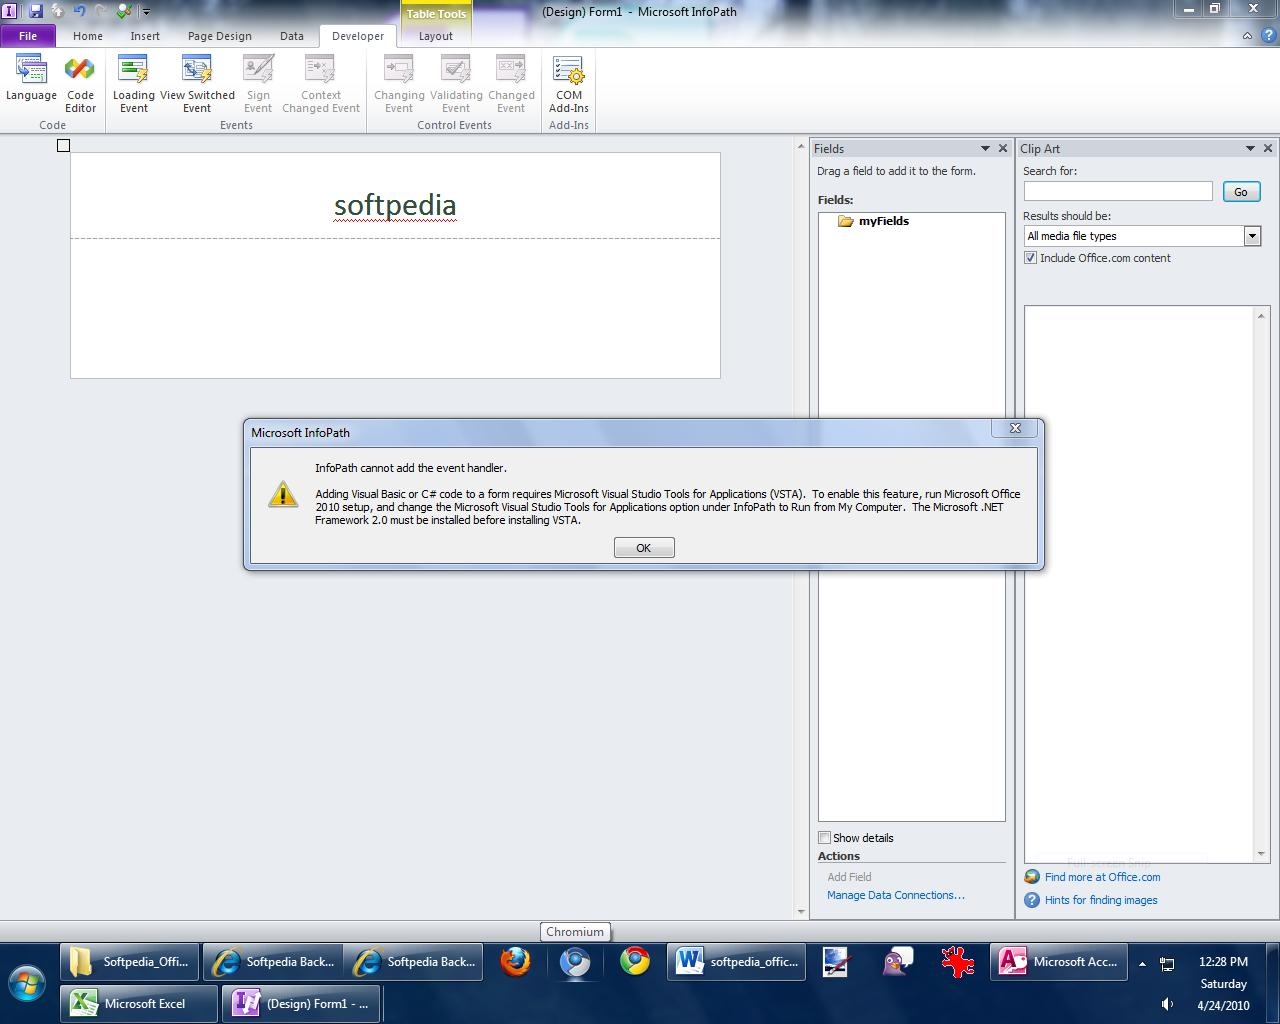This screenshot has width=1280, height=1024.
Task: Add a Loading Event handler
Action: (x=133, y=84)
